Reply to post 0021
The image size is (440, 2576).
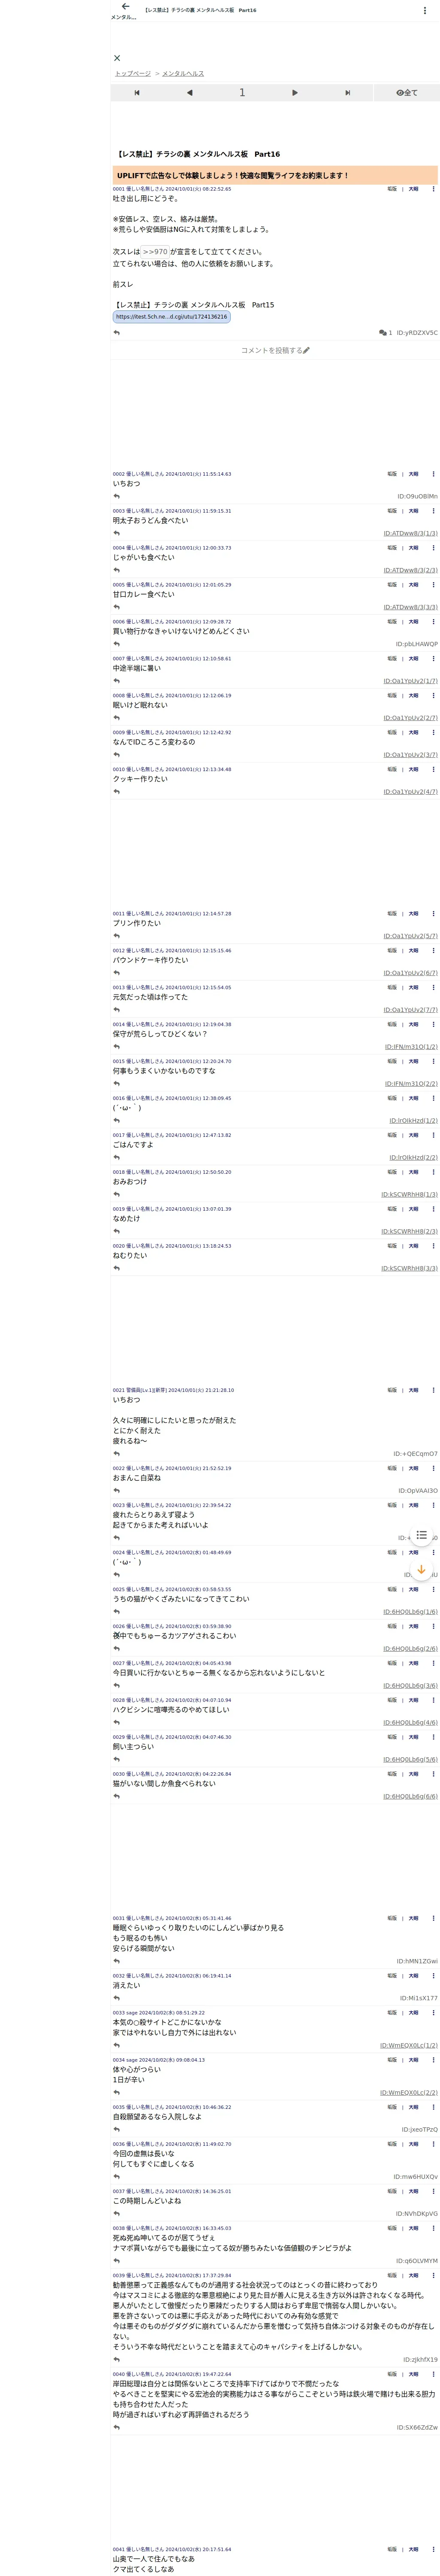[117, 1455]
